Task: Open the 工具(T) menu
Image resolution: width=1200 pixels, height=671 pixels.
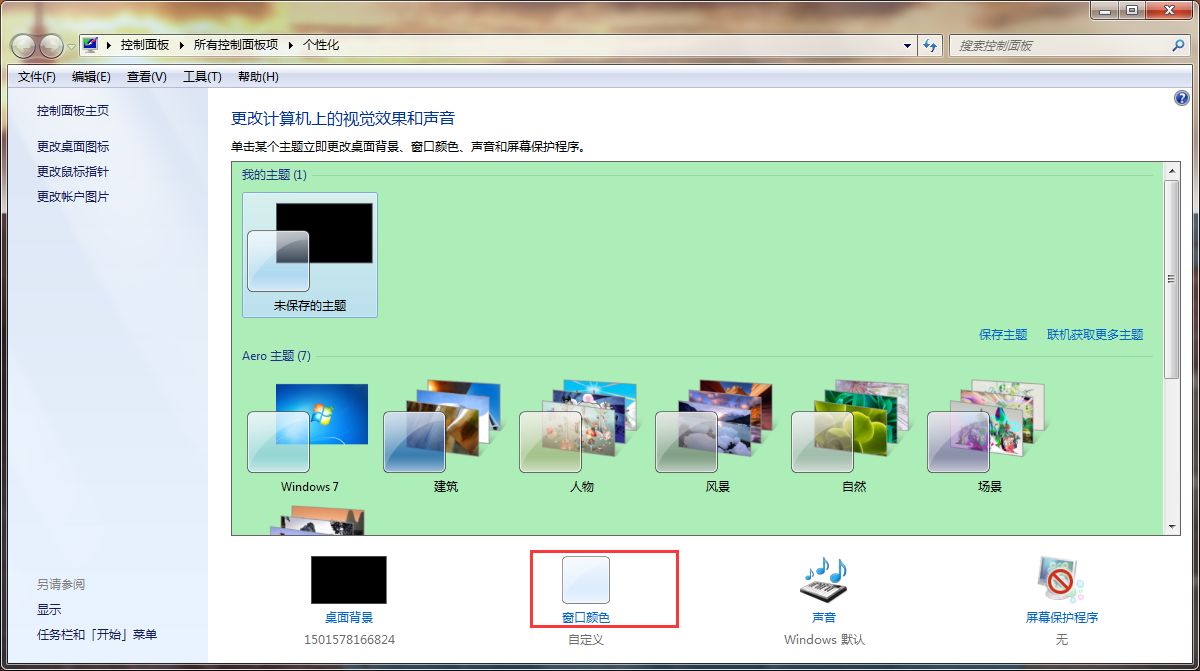Action: coord(202,77)
